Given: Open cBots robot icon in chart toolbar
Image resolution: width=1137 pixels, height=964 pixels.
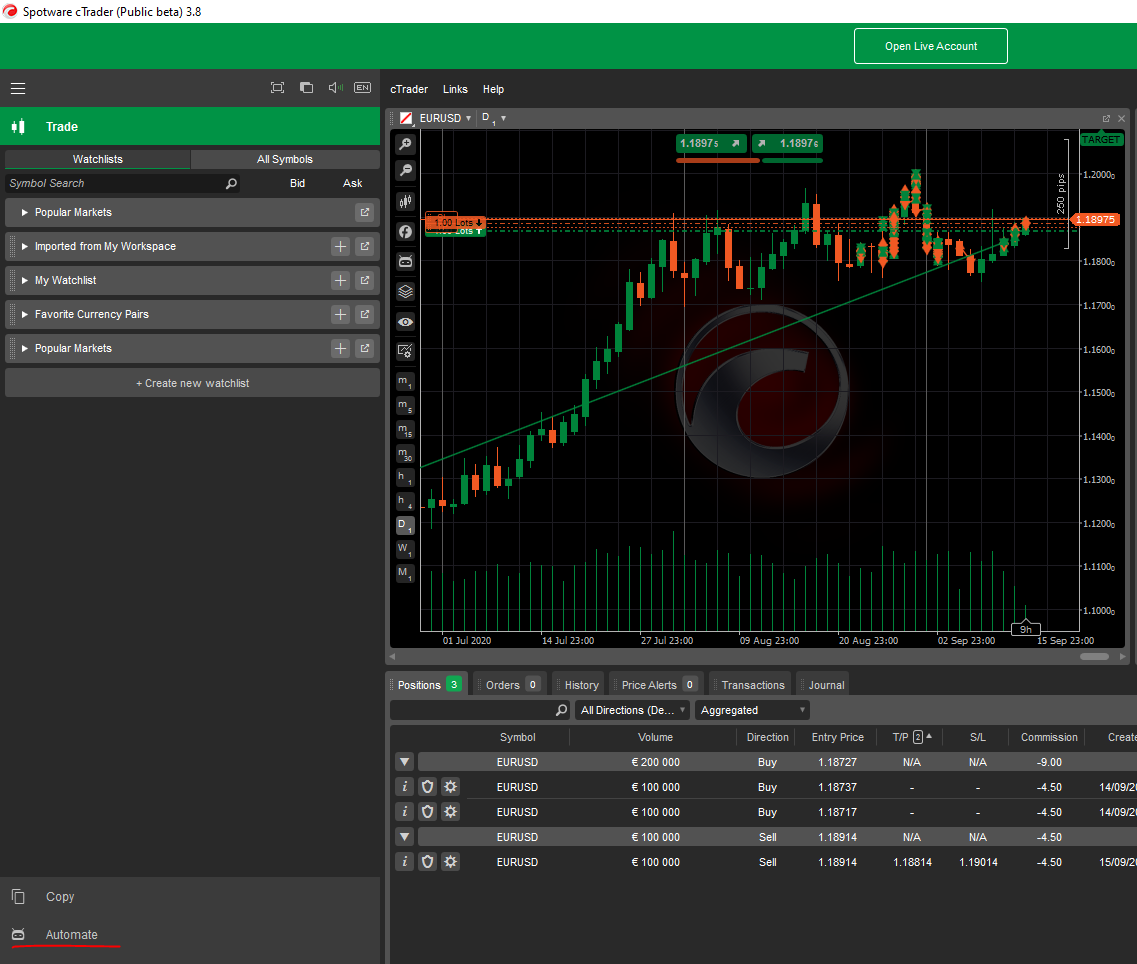Looking at the screenshot, I should coord(405,261).
